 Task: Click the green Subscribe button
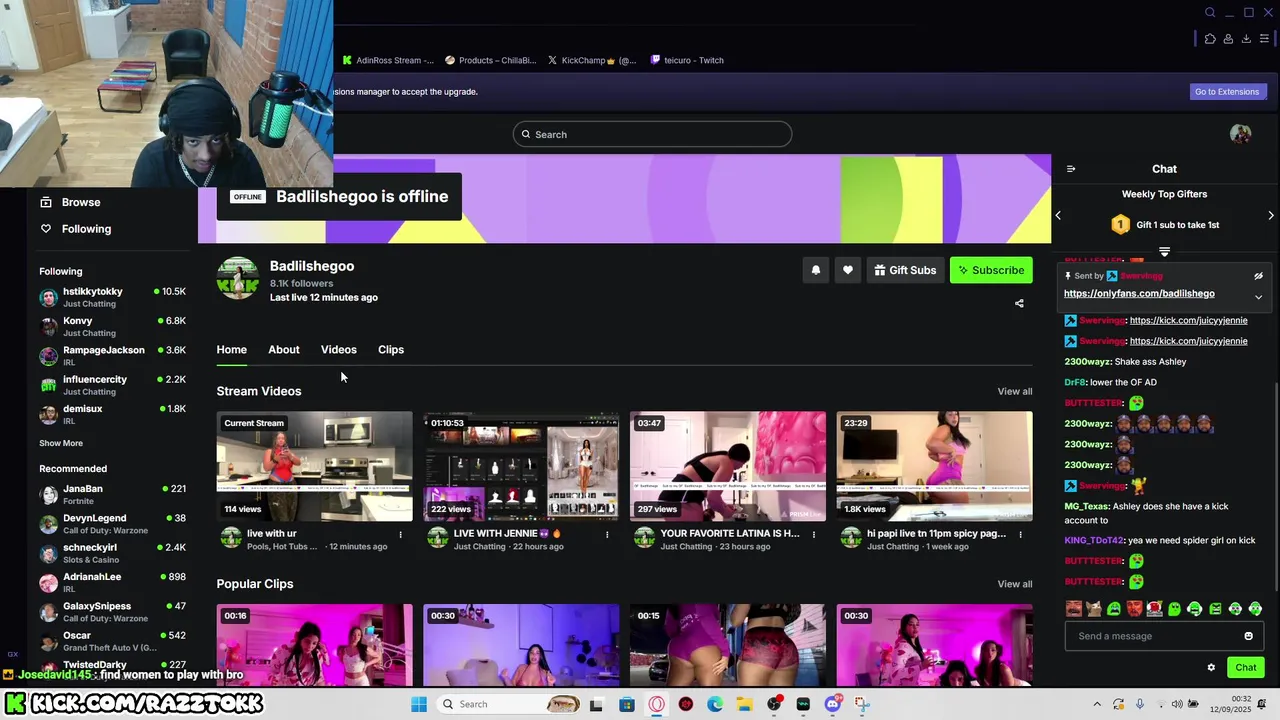pos(991,270)
